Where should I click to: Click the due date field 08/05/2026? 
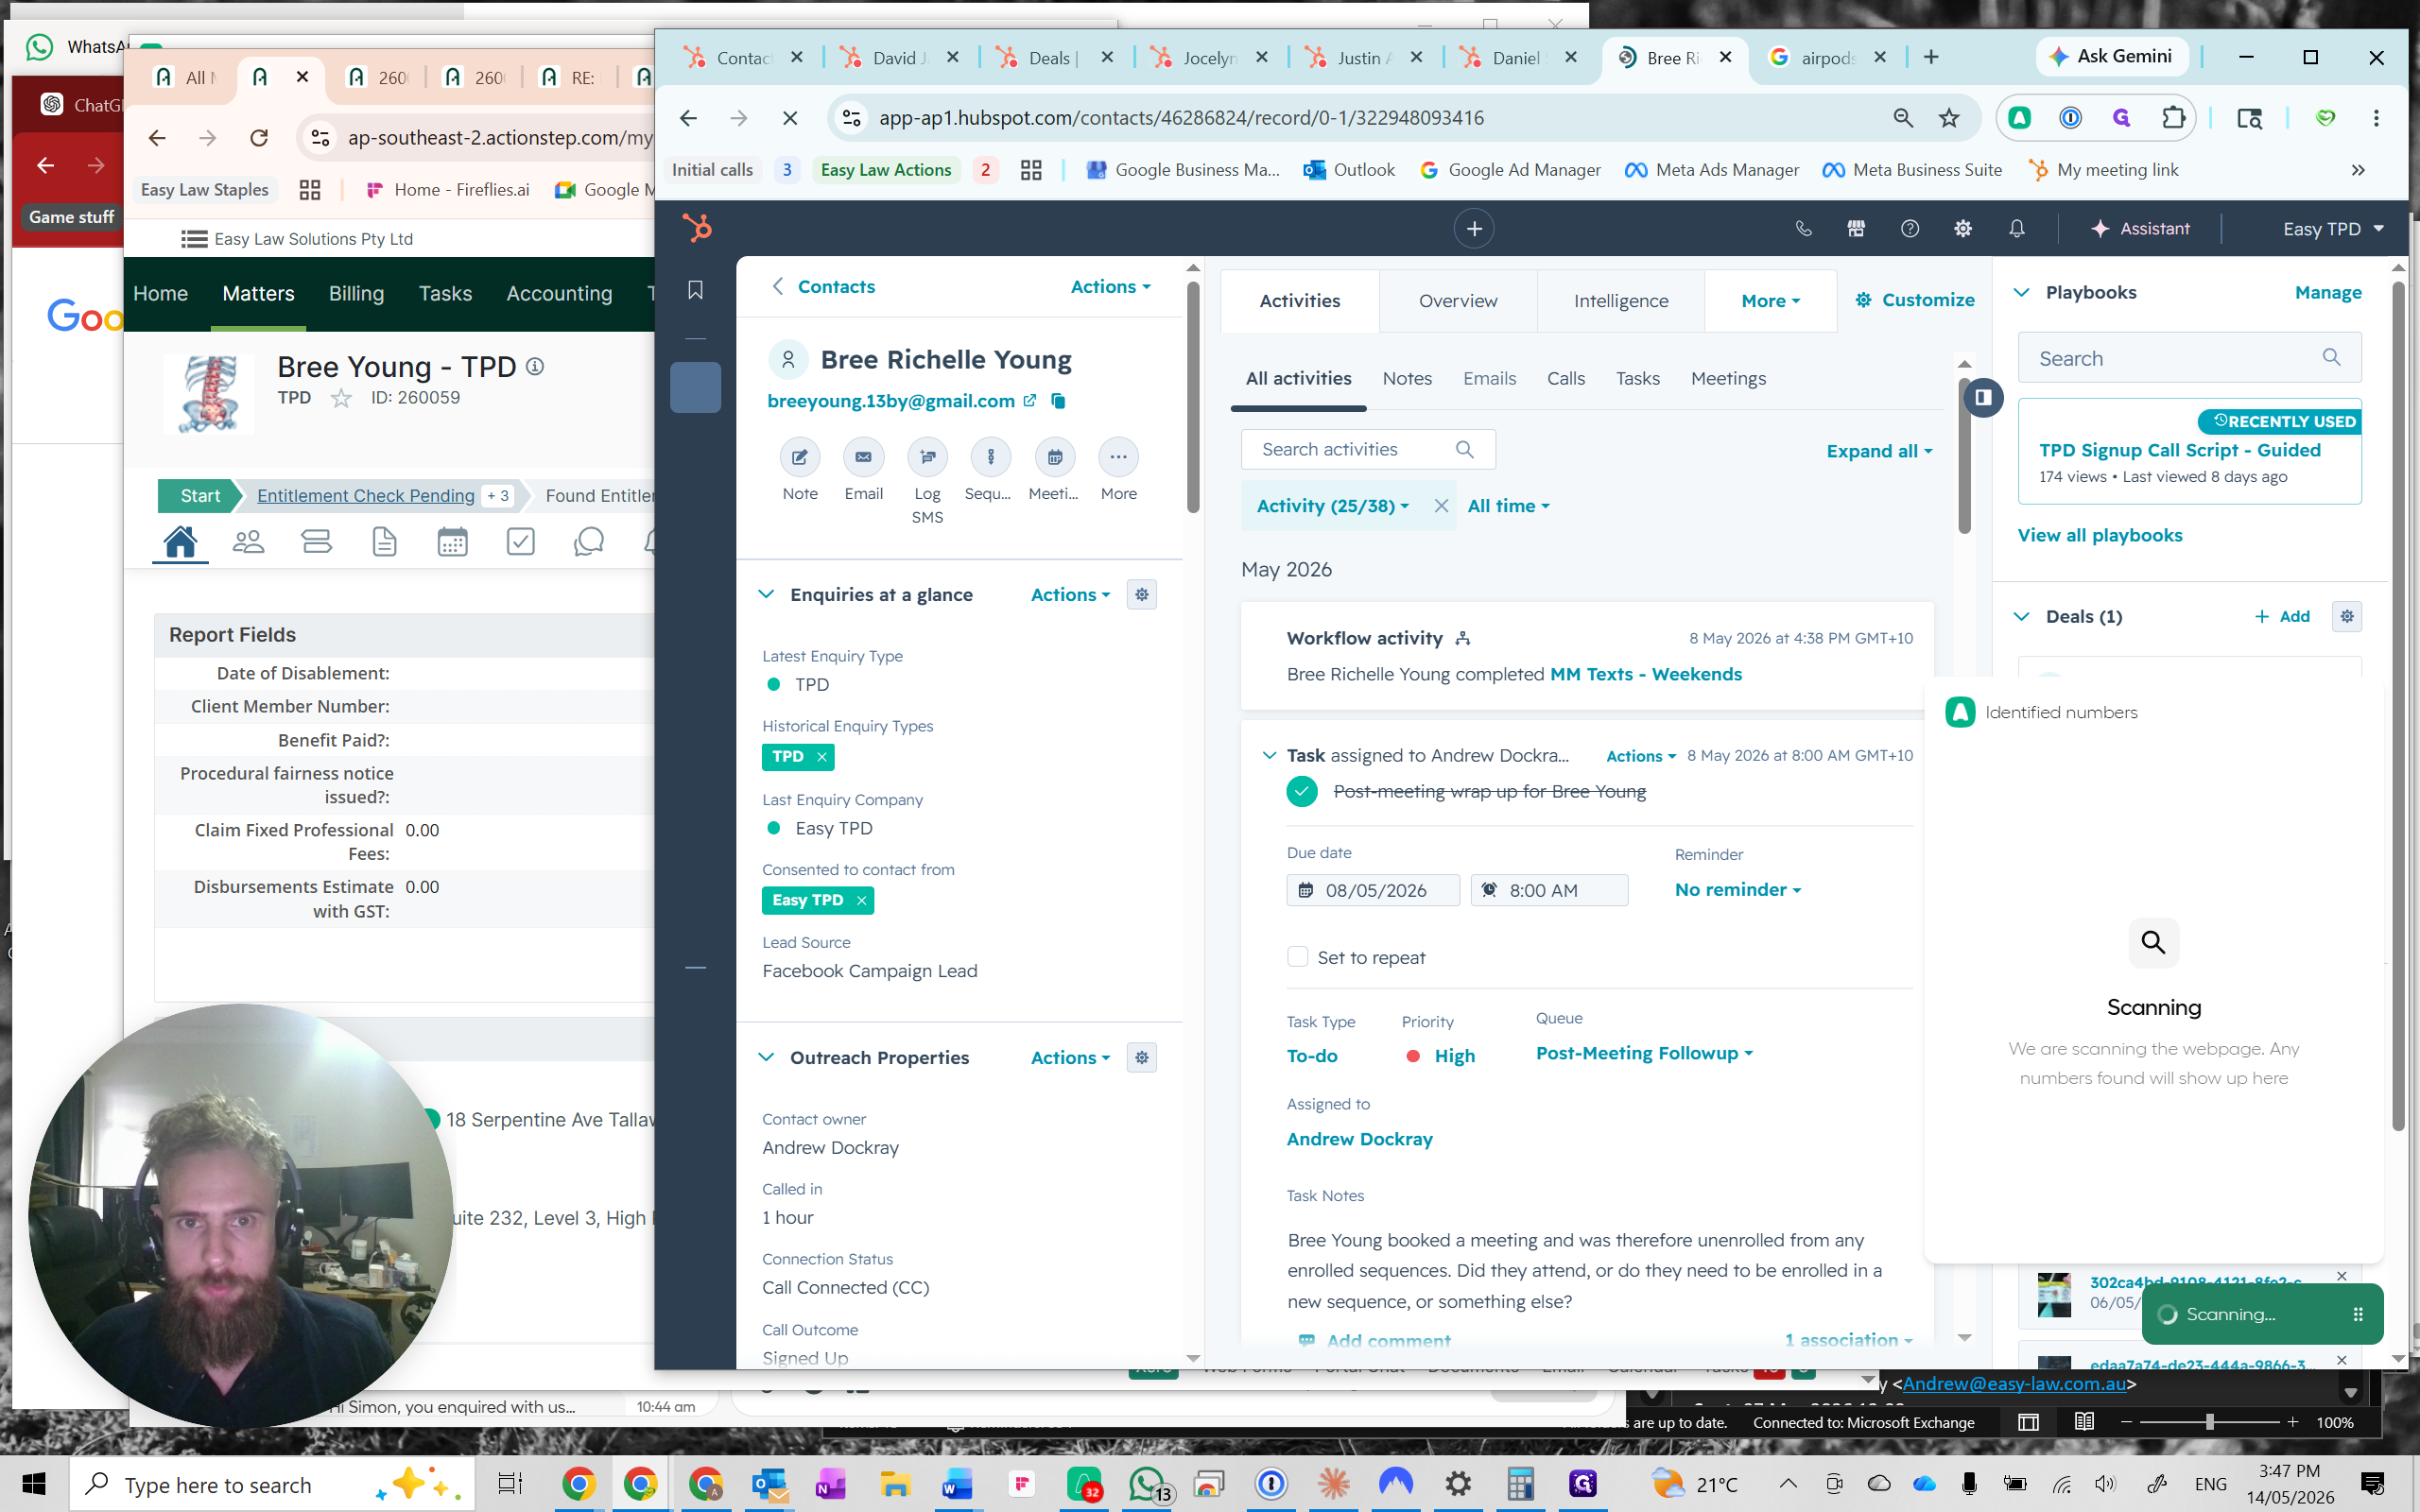pos(1372,890)
